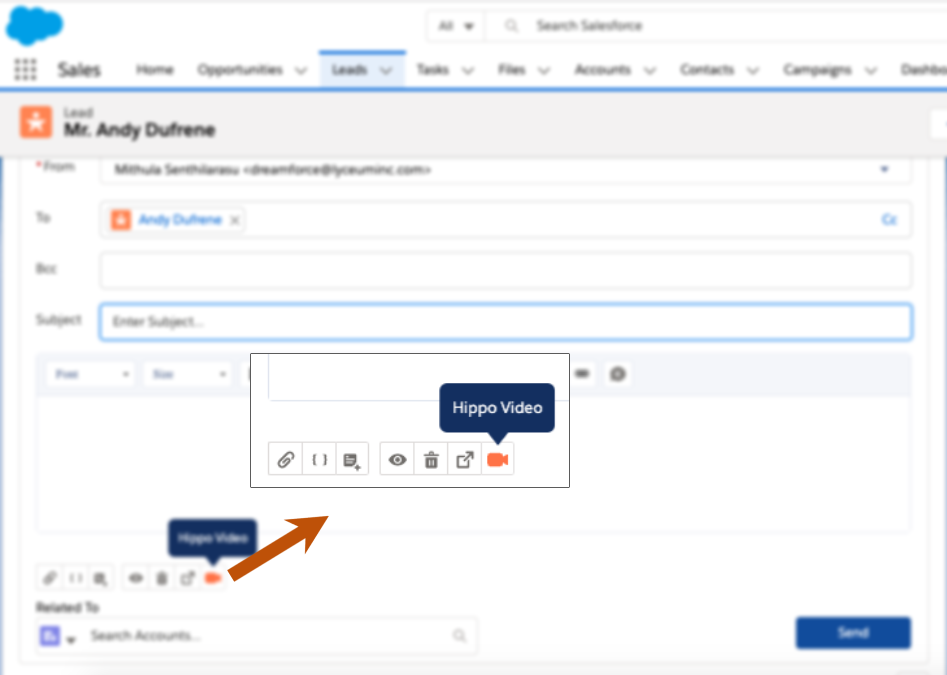The height and width of the screenshot is (675, 947).
Task: Click the blue Send button
Action: [853, 633]
